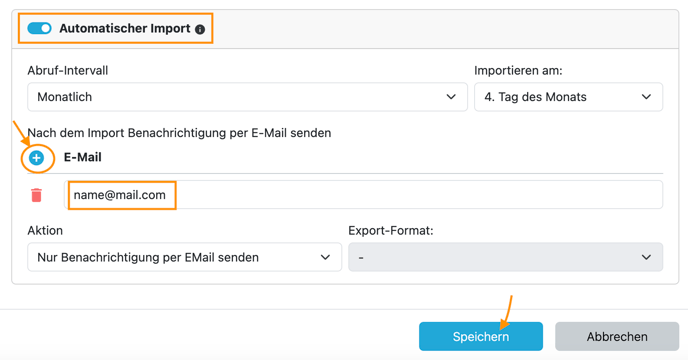The width and height of the screenshot is (688, 360).
Task: Delete the name@mail.com entry via trash icon
Action: point(36,195)
